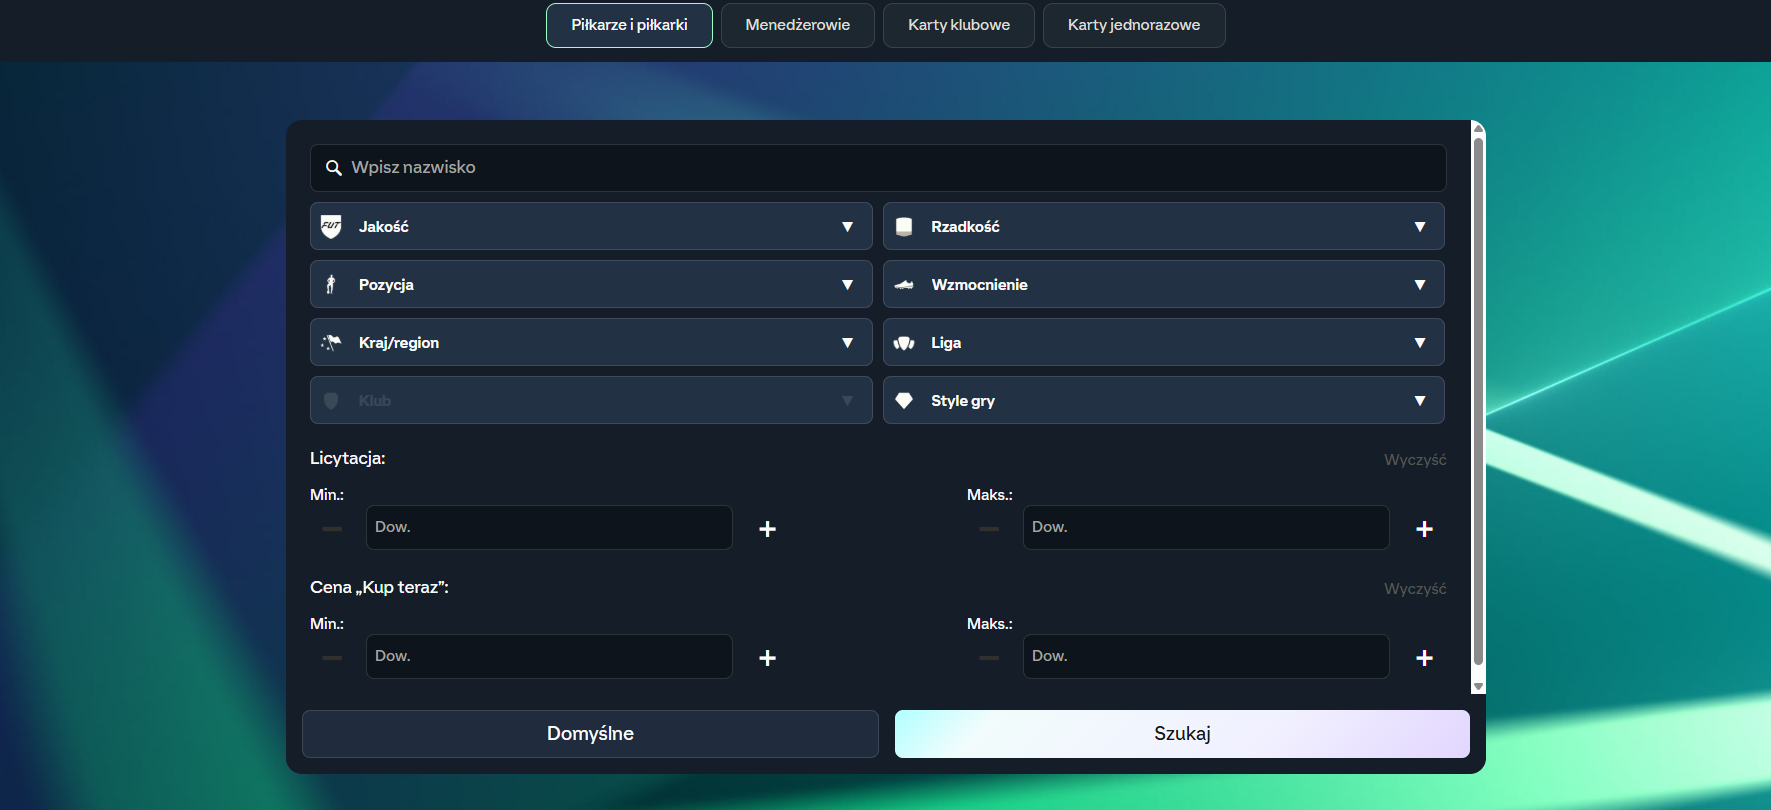Switch to the Menedżerowie tab
The height and width of the screenshot is (810, 1771).
point(798,25)
